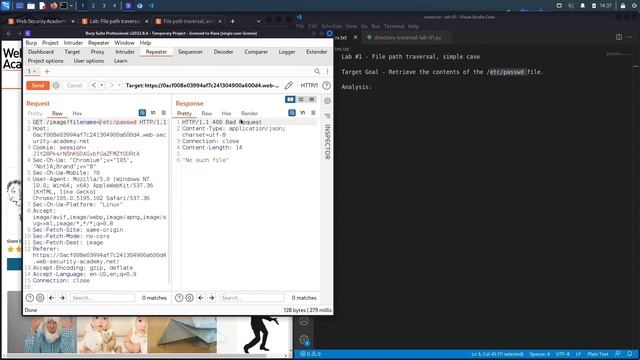Expand the browser tab list chevron
The height and width of the screenshot is (360, 640).
258,21
